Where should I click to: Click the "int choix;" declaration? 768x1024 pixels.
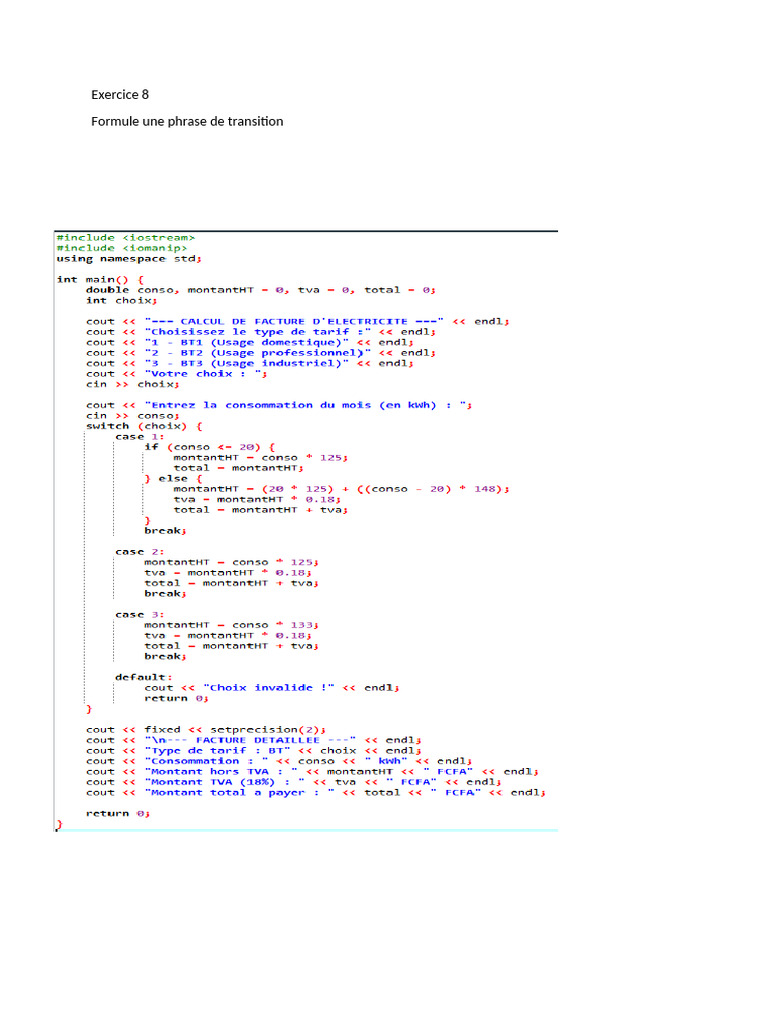point(122,300)
